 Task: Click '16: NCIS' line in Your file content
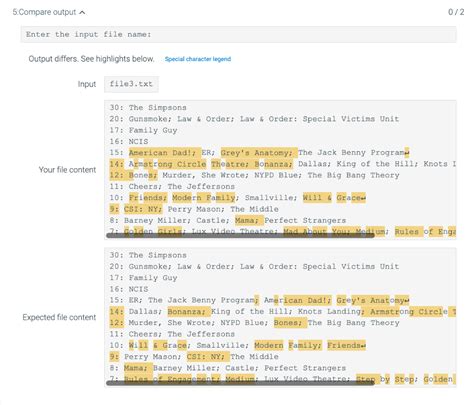[129, 142]
